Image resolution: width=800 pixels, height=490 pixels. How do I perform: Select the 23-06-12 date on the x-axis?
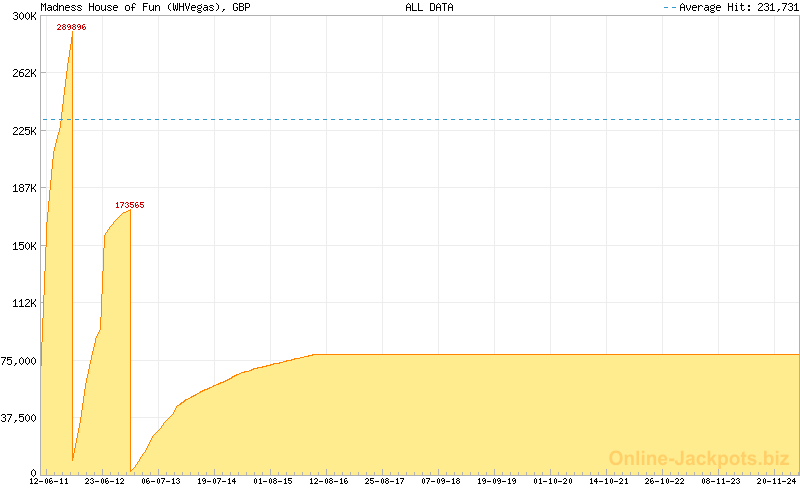pyautogui.click(x=105, y=481)
